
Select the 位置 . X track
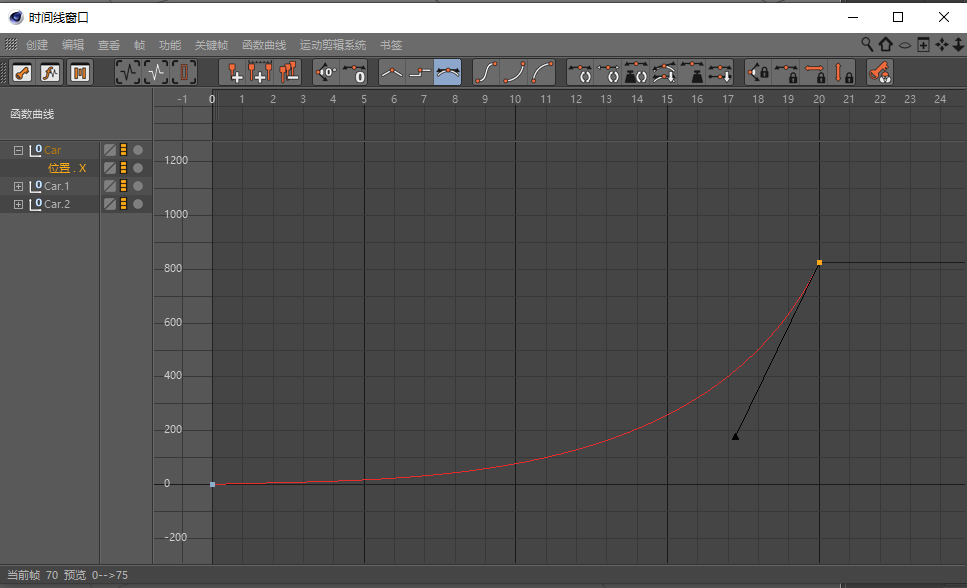point(67,168)
